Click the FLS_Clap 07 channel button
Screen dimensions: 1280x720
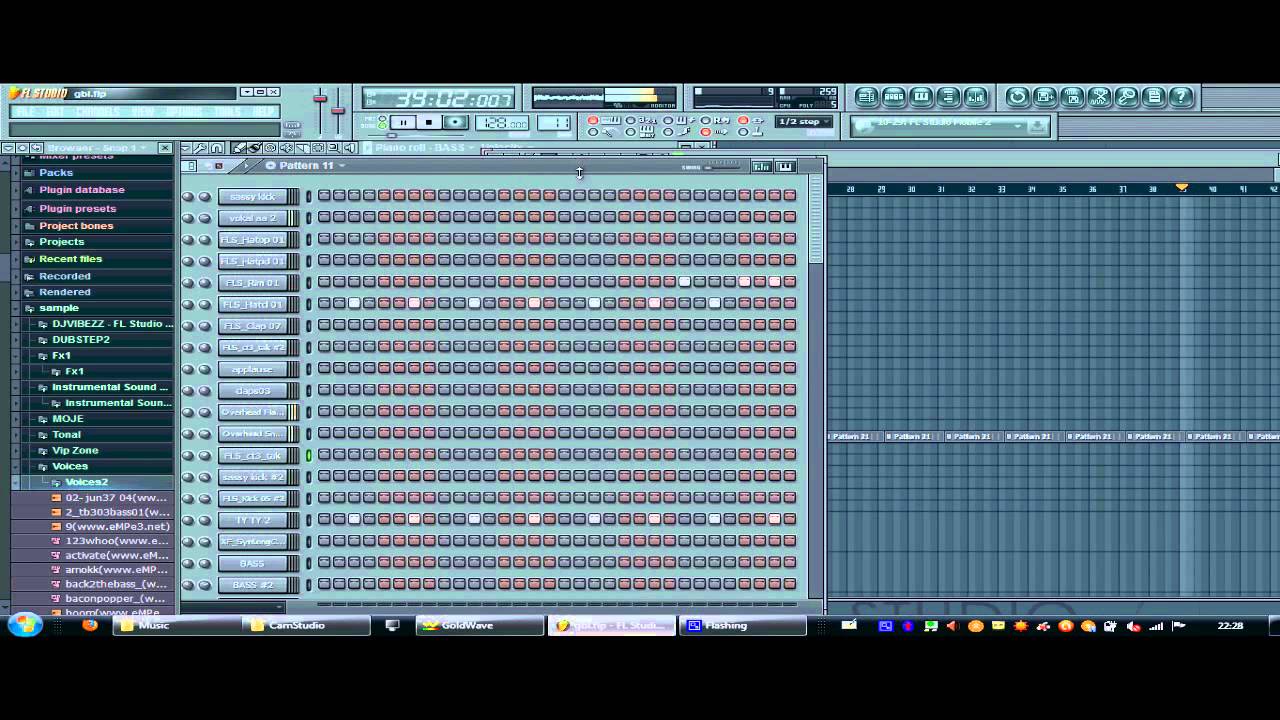(252, 326)
